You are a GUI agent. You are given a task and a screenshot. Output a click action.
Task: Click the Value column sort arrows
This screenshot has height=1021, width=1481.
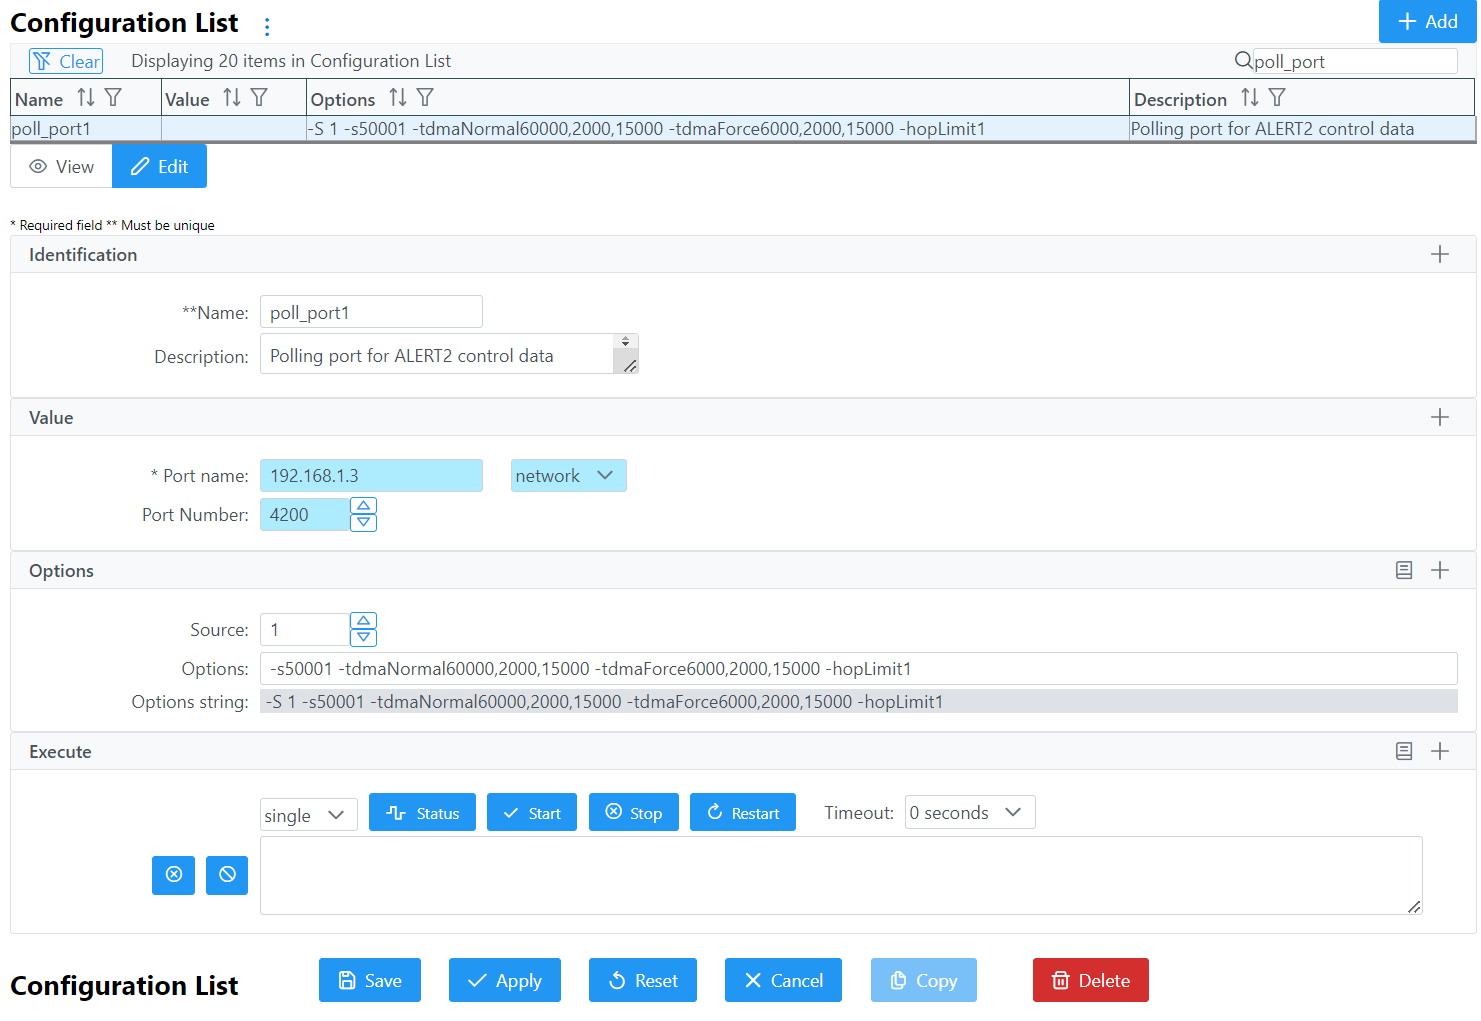[232, 98]
